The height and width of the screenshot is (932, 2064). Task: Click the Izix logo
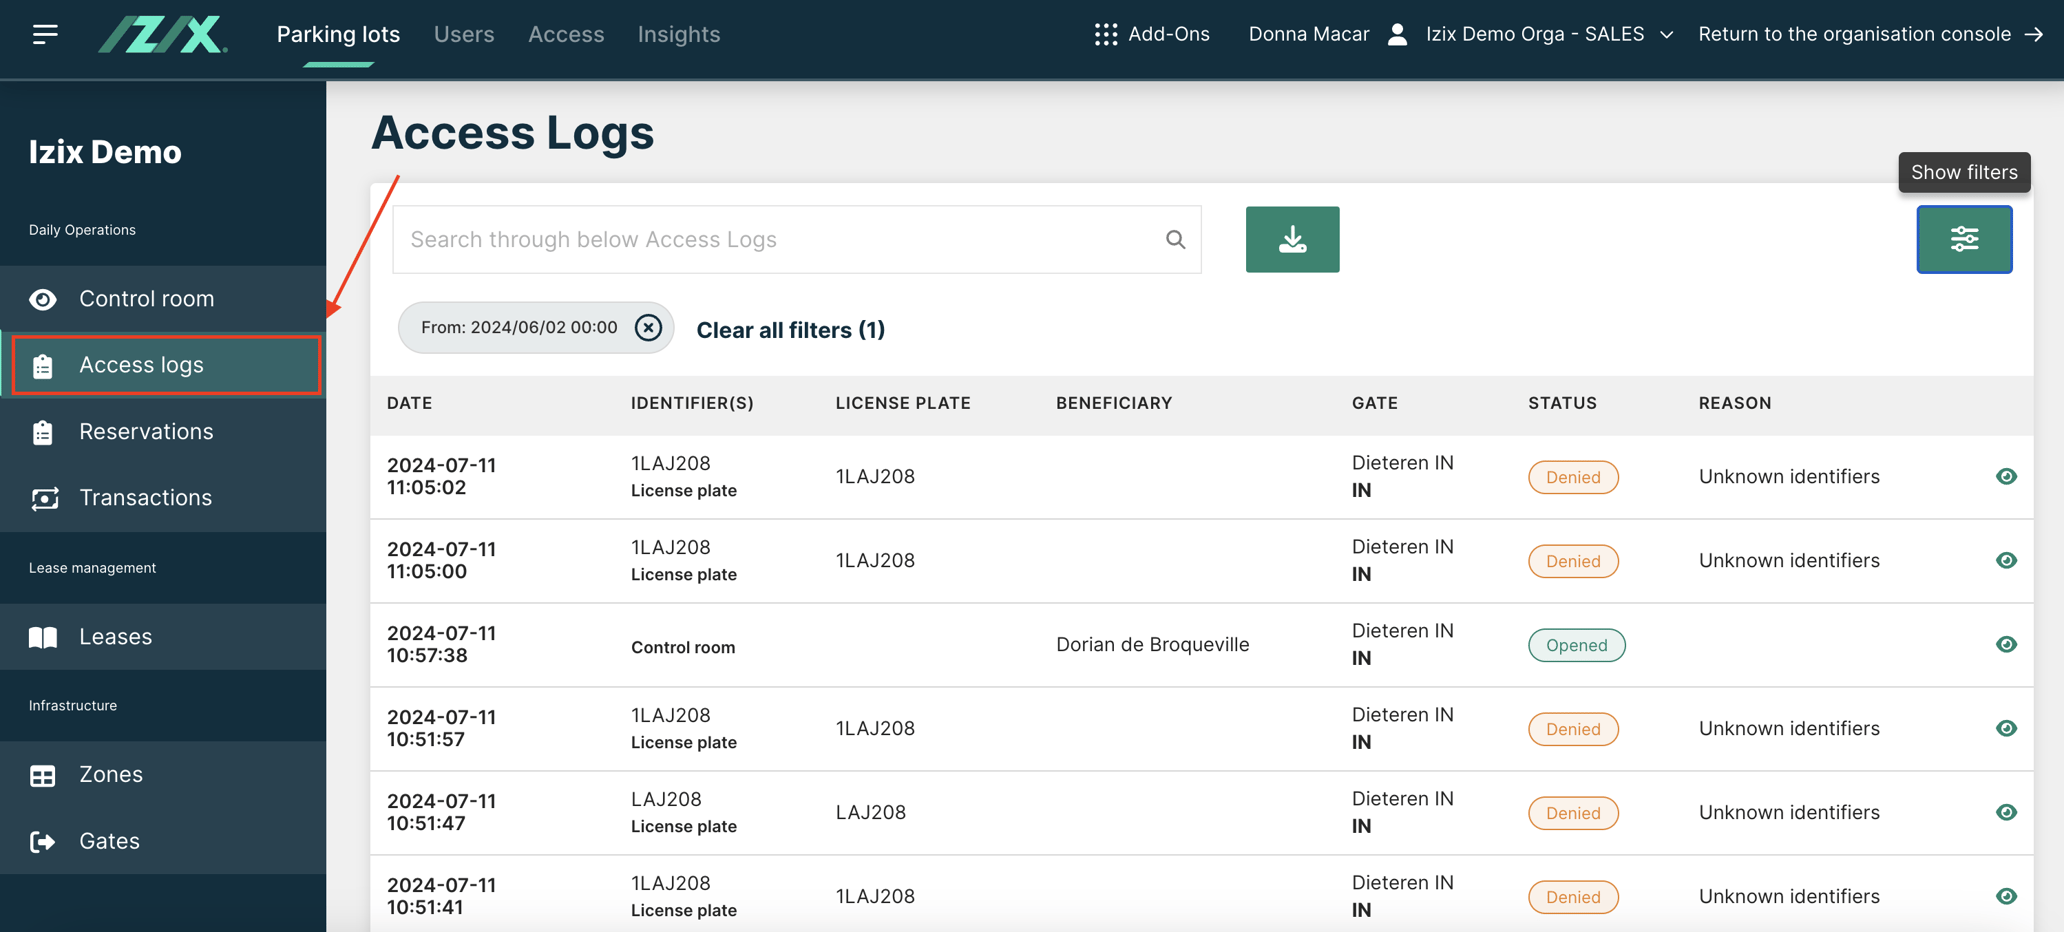[162, 33]
